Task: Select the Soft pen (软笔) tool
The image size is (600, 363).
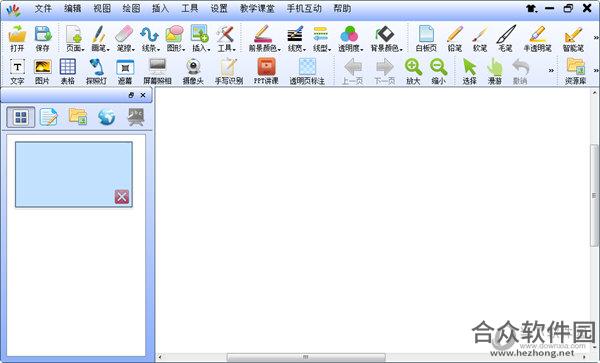Action: (x=480, y=37)
